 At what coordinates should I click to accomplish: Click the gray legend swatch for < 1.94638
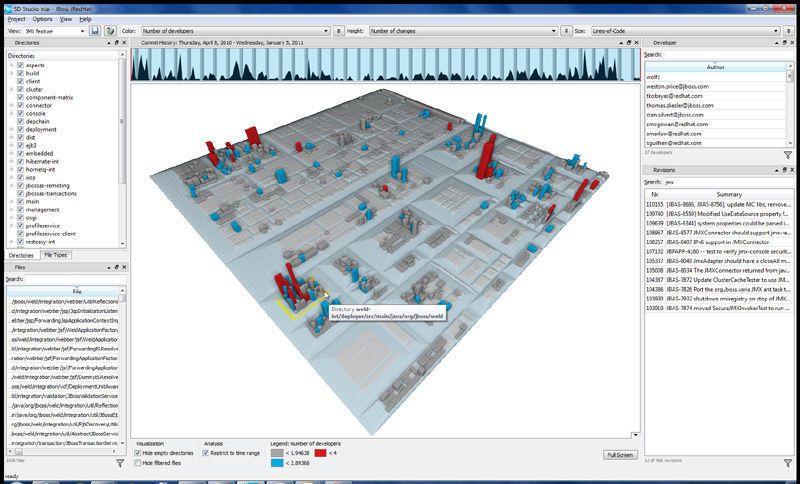tap(277, 453)
